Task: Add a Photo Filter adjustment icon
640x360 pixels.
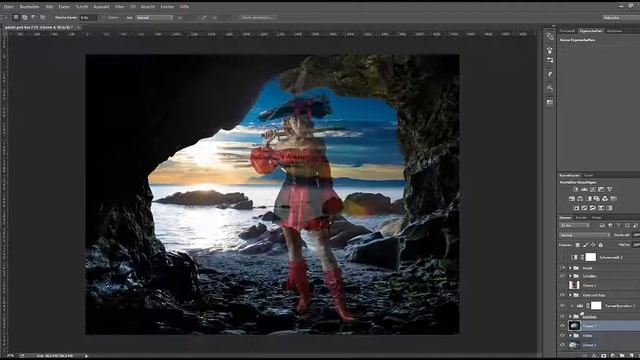Action: pyautogui.click(x=597, y=199)
